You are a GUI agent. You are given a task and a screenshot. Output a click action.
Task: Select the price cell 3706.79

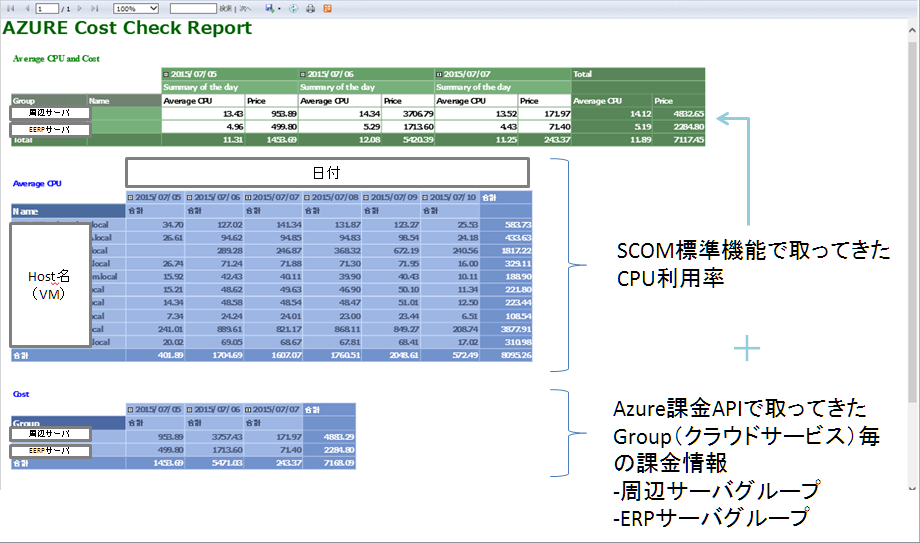click(418, 114)
